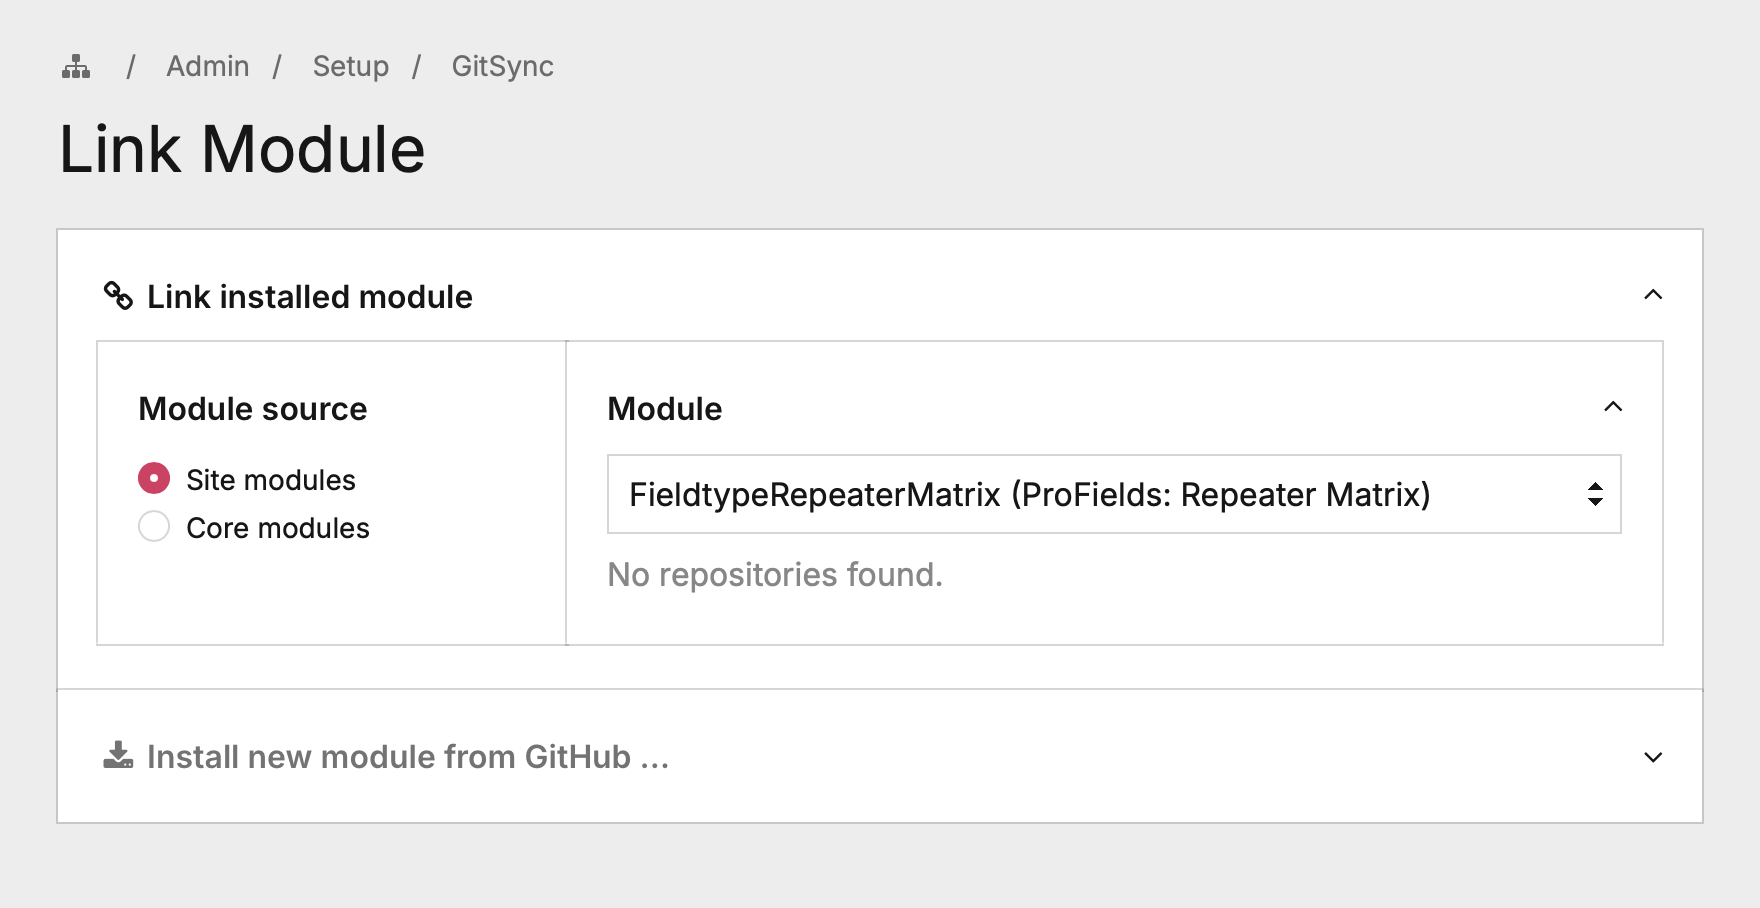
Task: Click the "Module source" field heading
Action: tap(253, 409)
